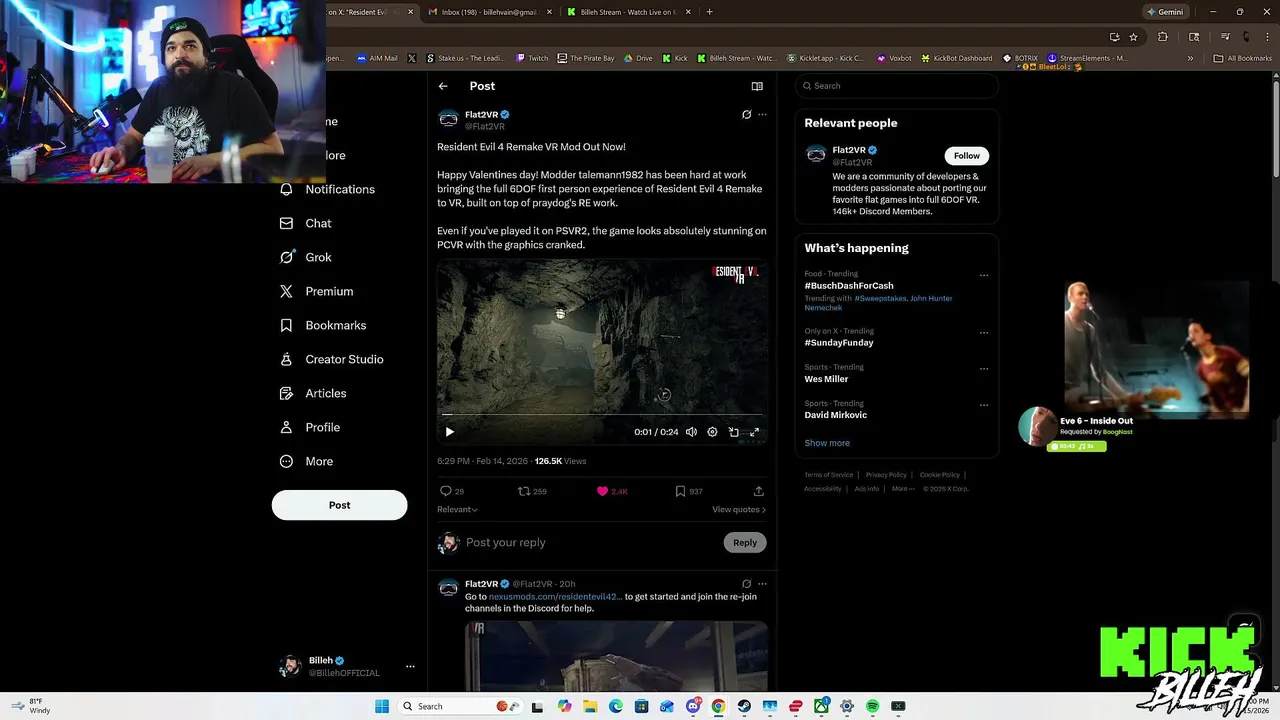1280x720 pixels.
Task: Open more options for #SundayFunday trend
Action: point(984,332)
